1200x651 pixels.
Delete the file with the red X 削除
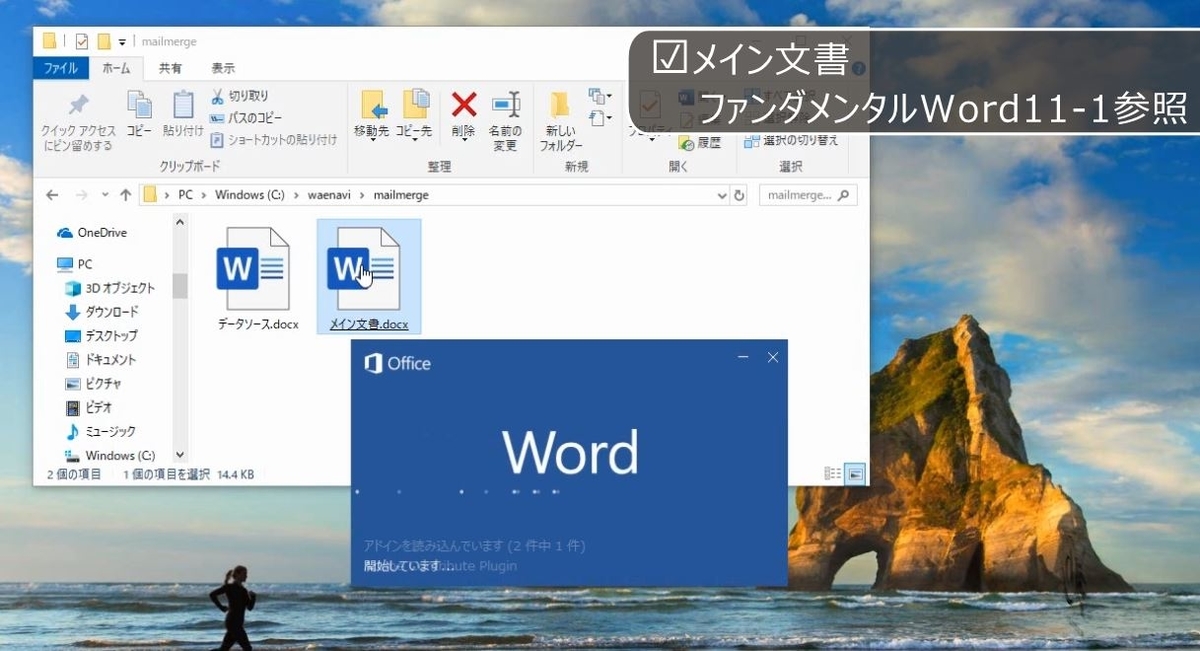click(463, 115)
